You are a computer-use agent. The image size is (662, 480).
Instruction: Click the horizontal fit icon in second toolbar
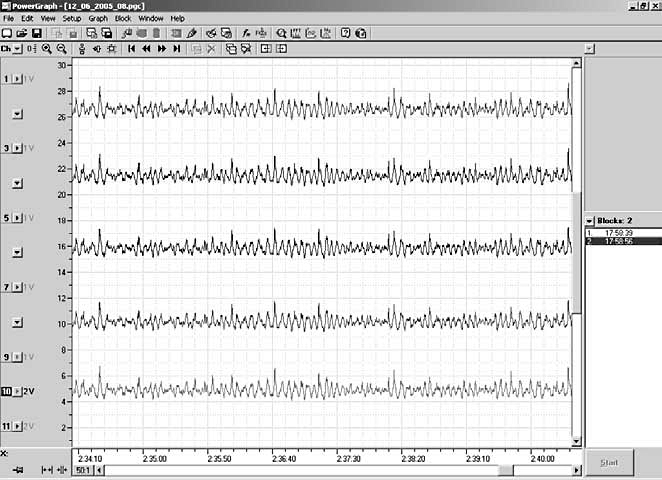[97, 49]
